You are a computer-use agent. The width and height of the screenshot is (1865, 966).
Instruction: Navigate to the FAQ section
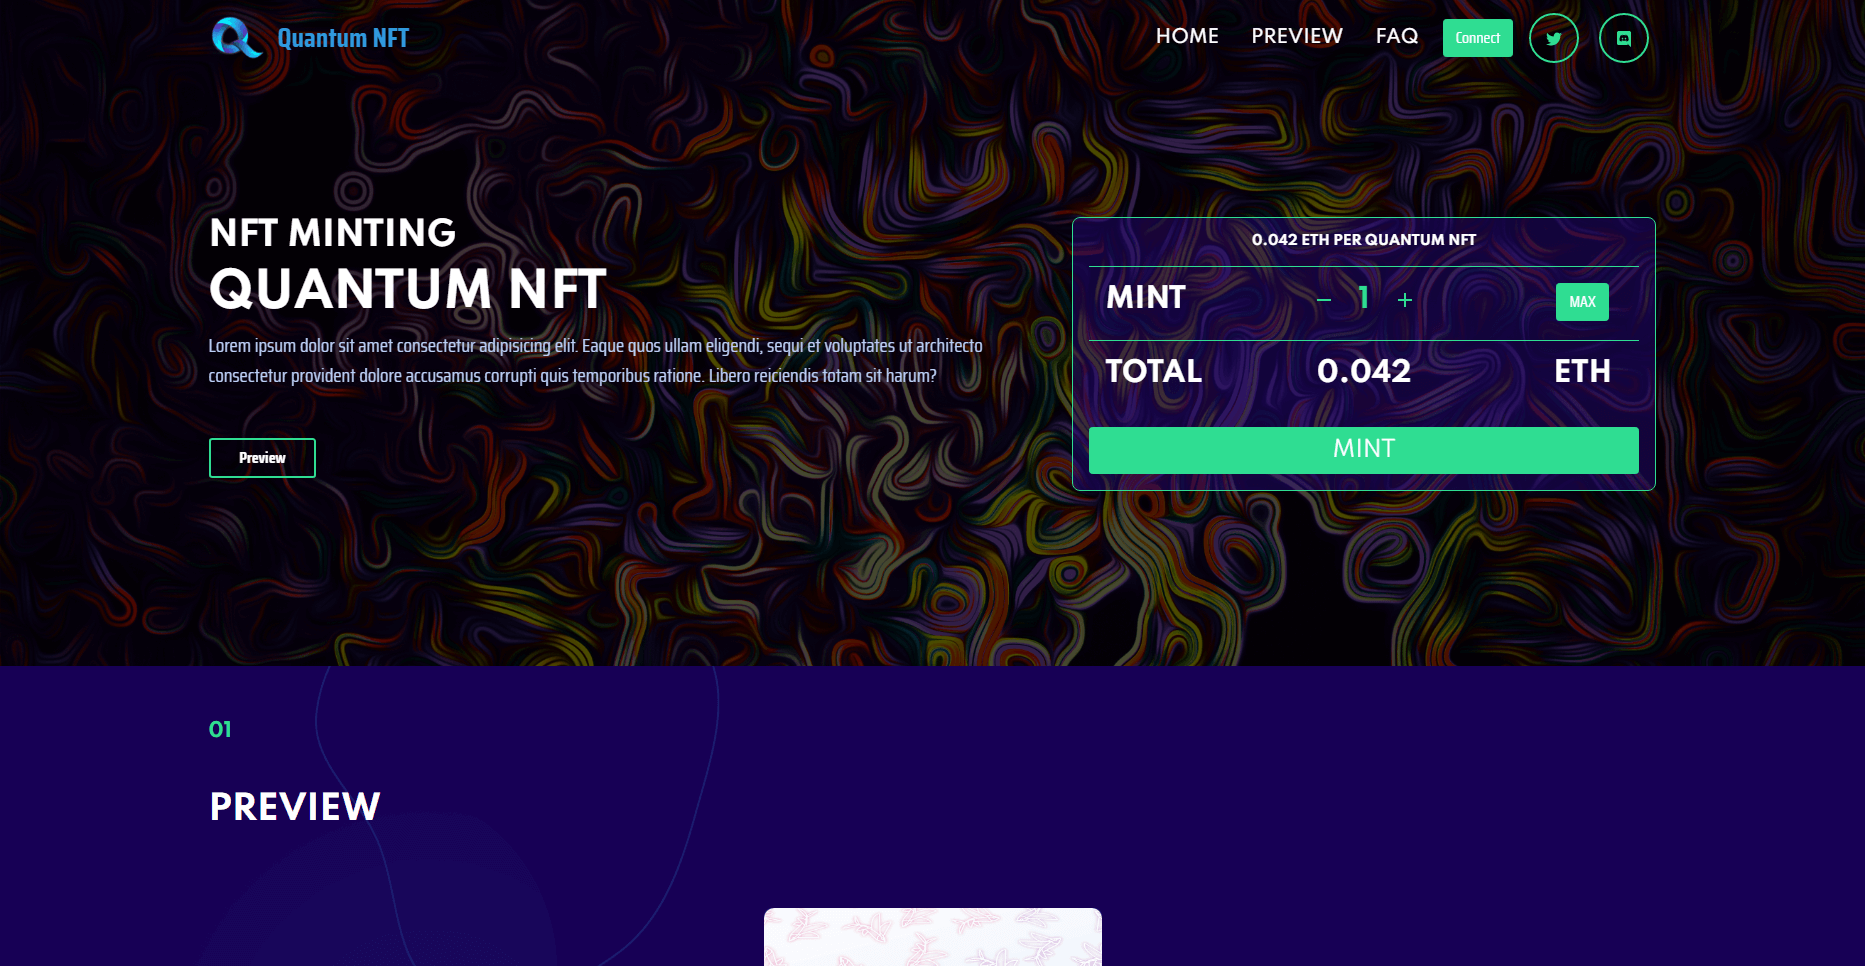[x=1397, y=36]
